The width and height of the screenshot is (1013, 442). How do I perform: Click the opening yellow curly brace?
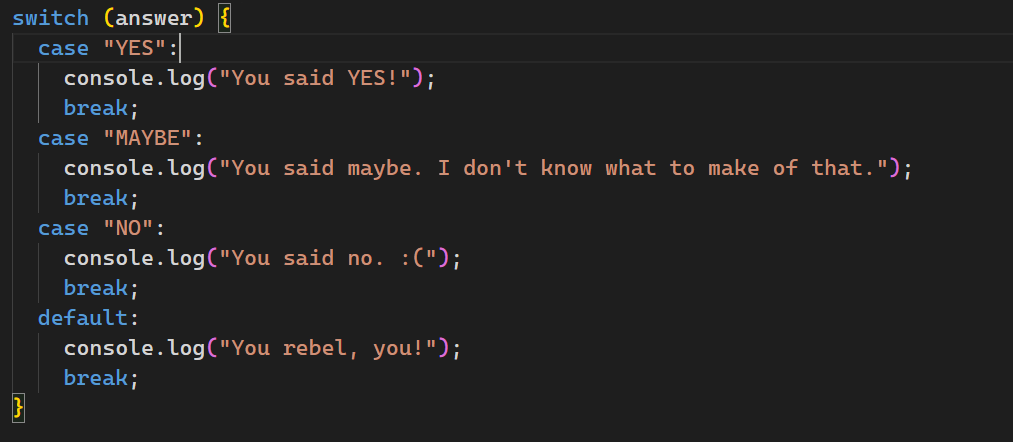tap(224, 19)
